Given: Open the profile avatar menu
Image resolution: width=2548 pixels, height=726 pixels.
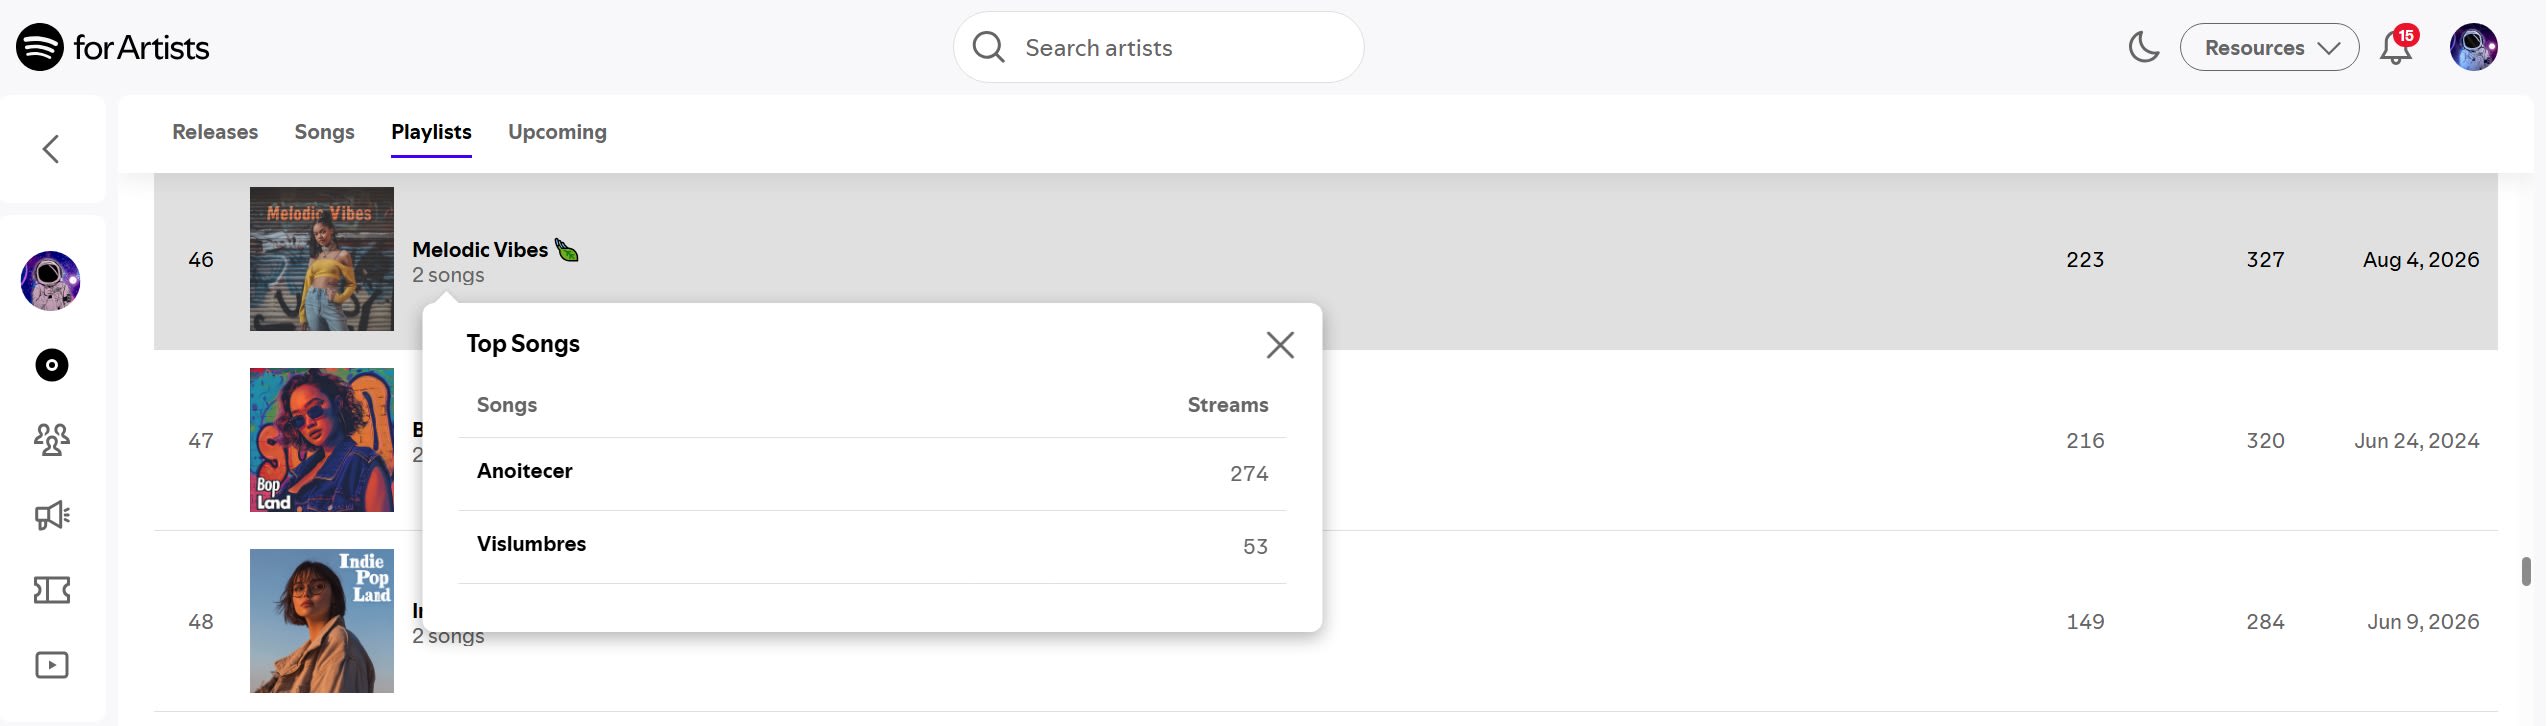Looking at the screenshot, I should click(x=2473, y=47).
